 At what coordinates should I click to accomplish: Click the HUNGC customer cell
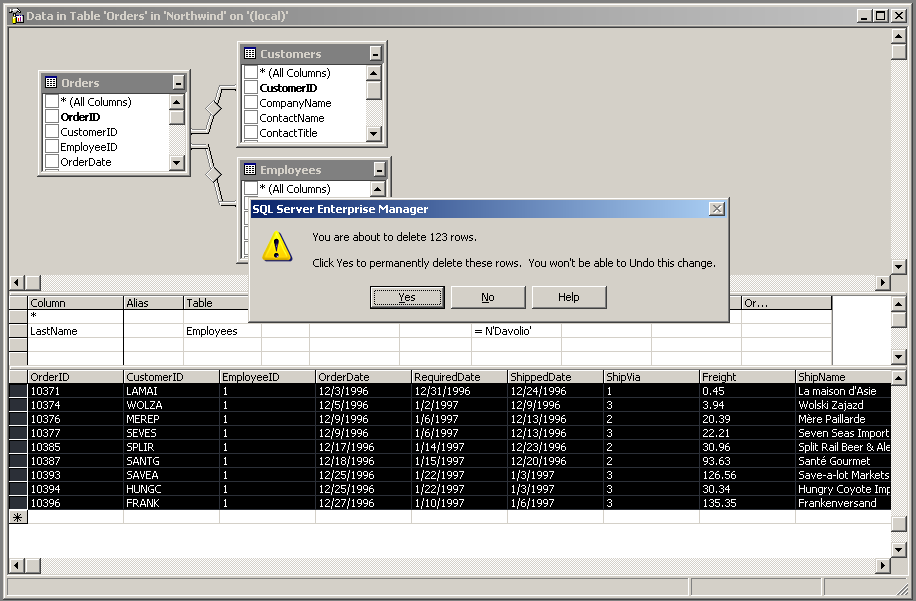click(x=171, y=489)
